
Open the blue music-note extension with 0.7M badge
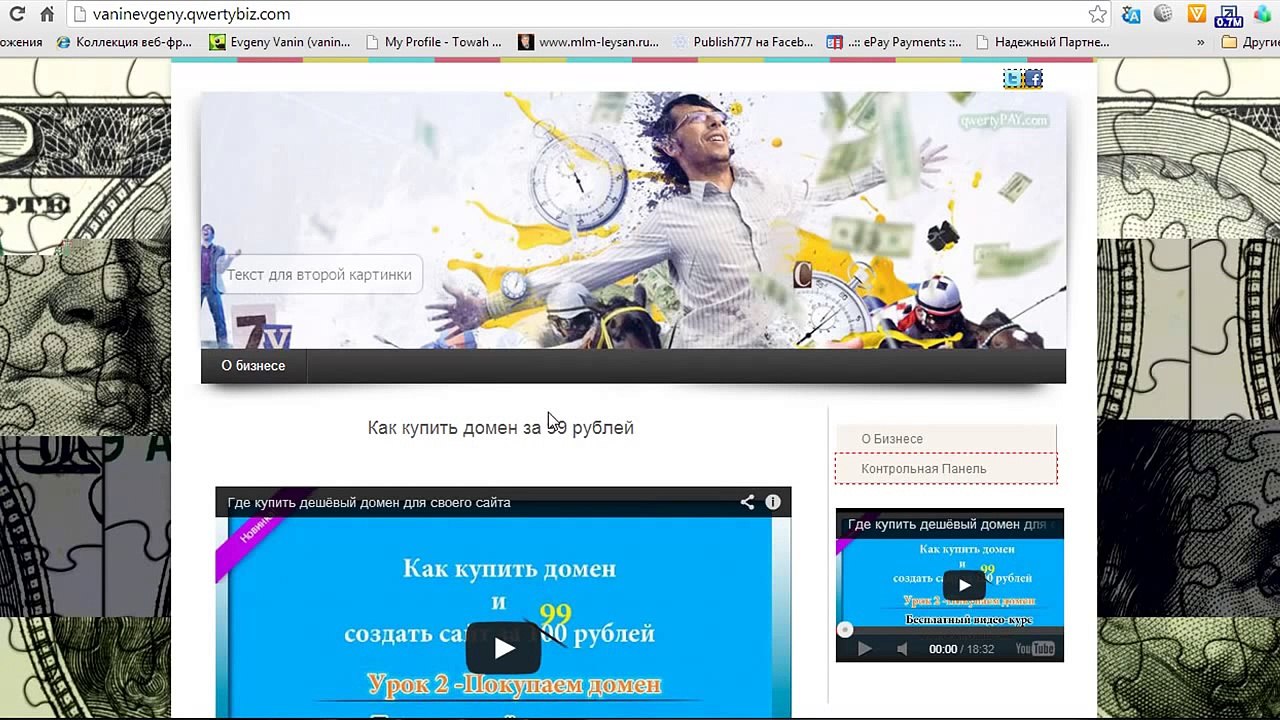[x=1228, y=15]
